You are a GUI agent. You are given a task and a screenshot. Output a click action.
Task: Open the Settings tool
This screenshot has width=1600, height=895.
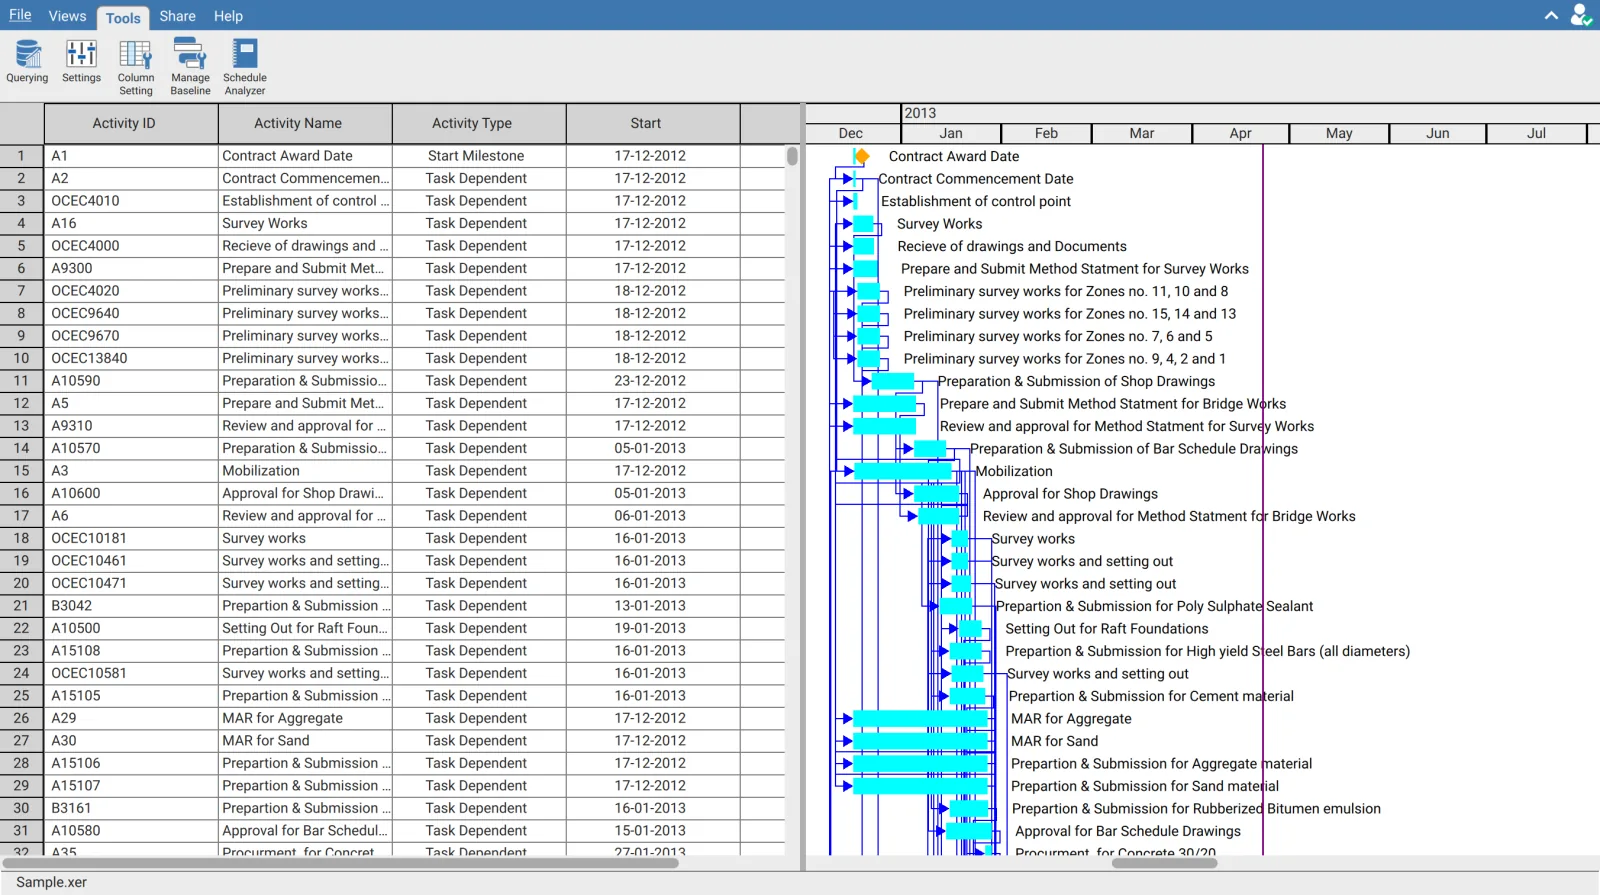(81, 62)
